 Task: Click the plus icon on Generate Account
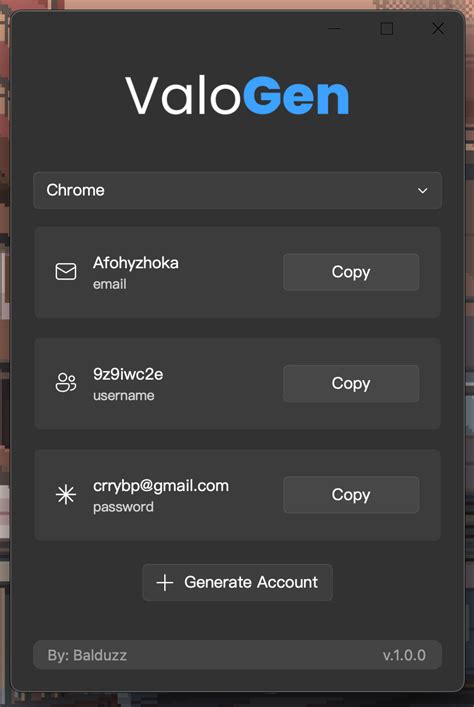(x=165, y=583)
